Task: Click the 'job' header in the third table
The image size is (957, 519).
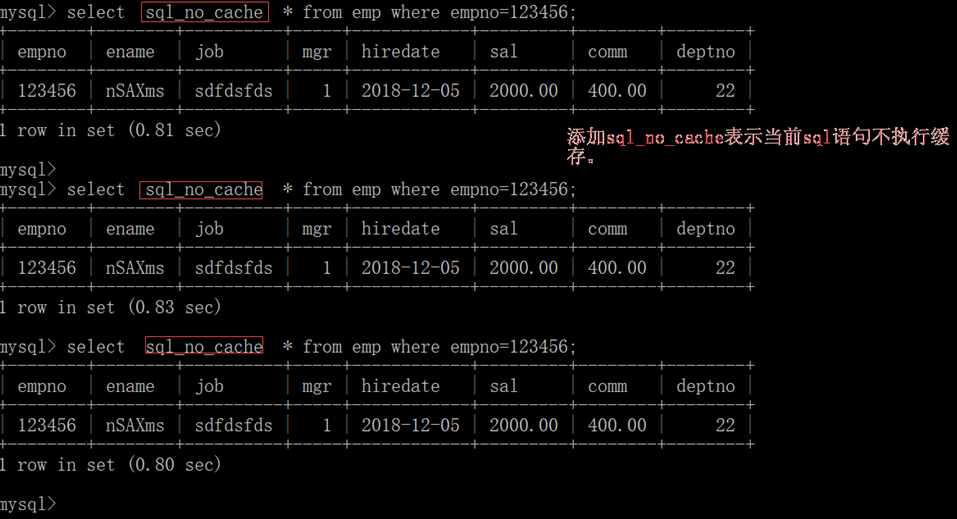Action: click(x=209, y=386)
